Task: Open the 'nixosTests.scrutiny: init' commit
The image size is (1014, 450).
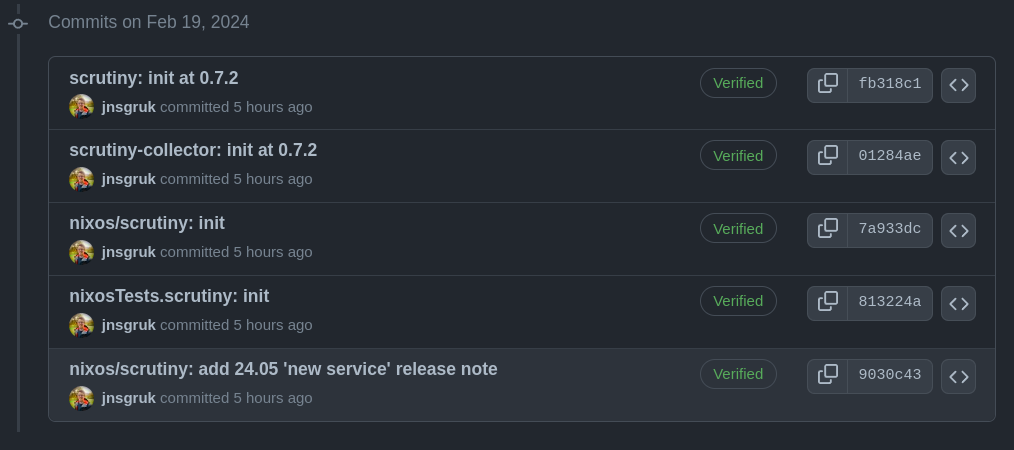Action: (168, 296)
